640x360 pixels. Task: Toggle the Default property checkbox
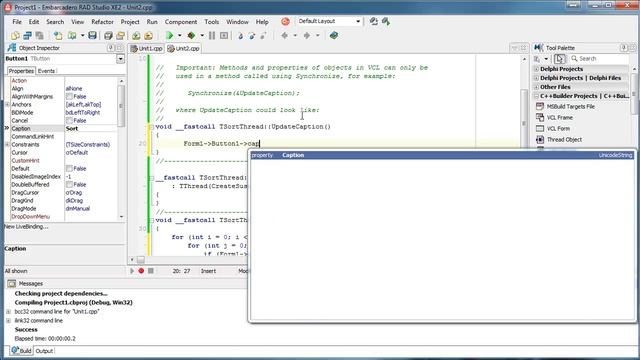pyautogui.click(x=69, y=168)
